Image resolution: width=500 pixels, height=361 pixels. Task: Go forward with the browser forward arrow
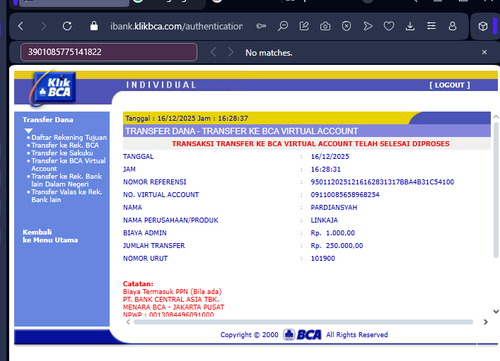click(43, 26)
